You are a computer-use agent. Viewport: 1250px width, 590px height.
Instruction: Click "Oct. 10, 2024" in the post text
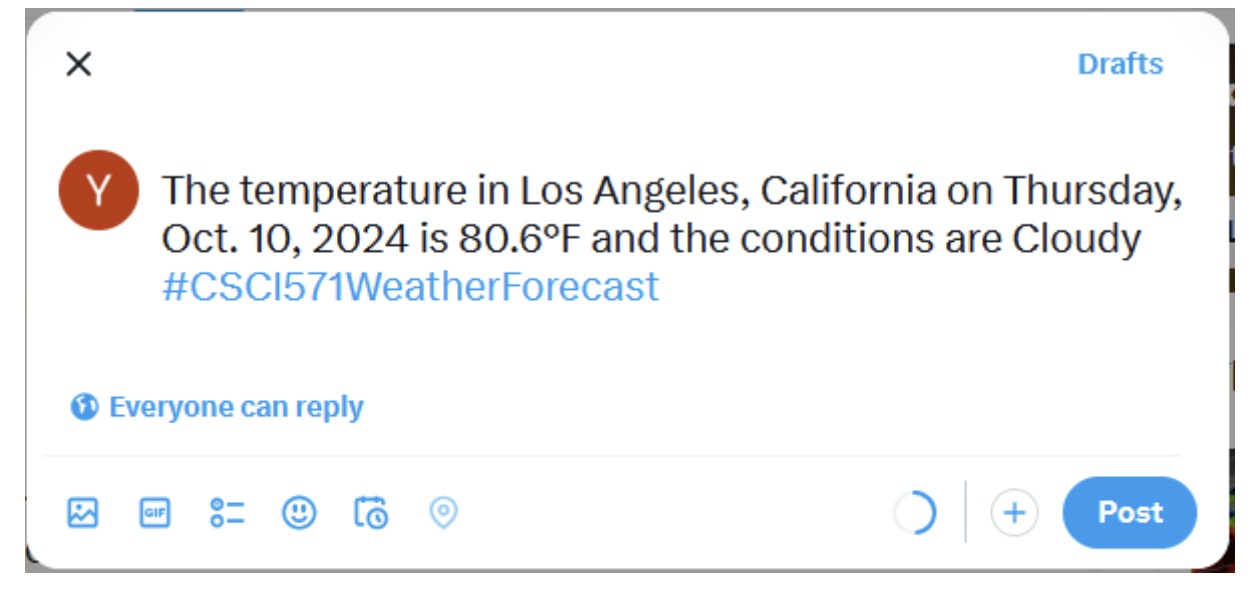(285, 239)
